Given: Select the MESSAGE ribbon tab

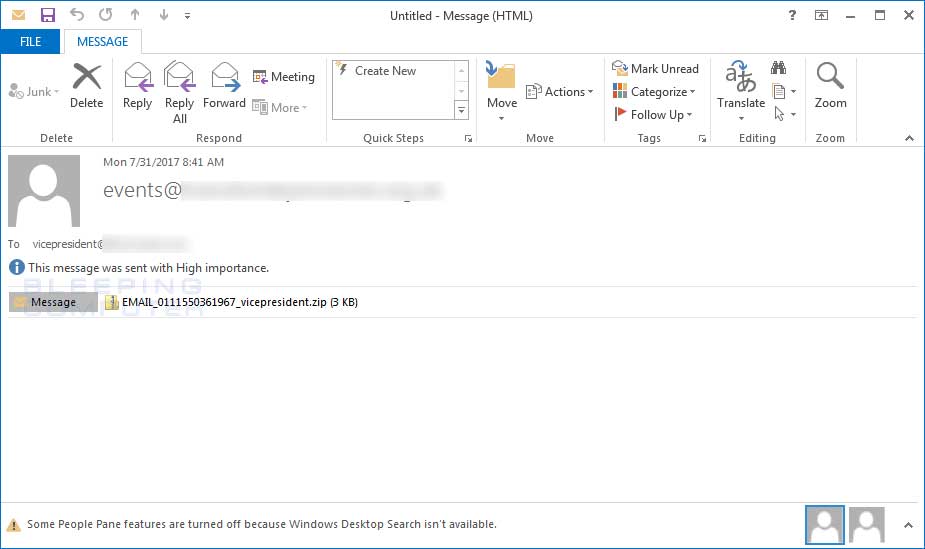Looking at the screenshot, I should [x=103, y=42].
